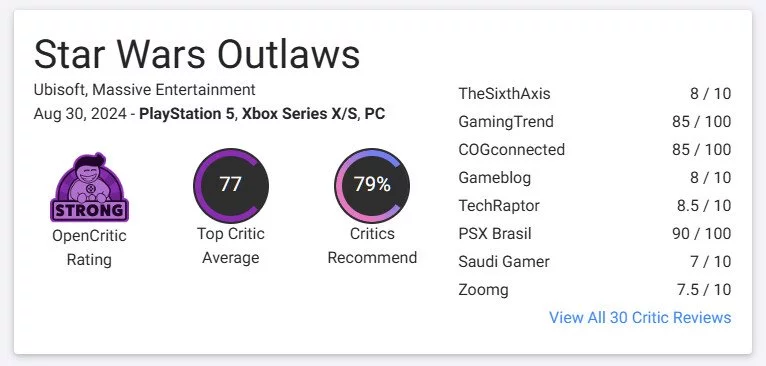Click the 90 / 100 PSX Brasil score

pyautogui.click(x=702, y=234)
